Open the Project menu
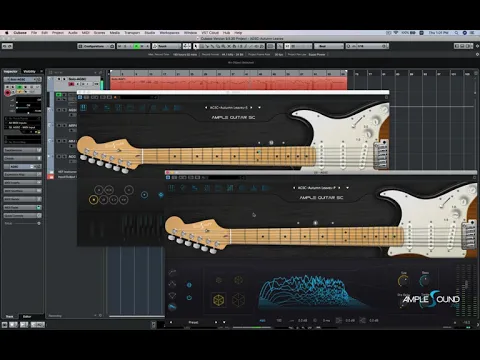The width and height of the screenshot is (480, 360). pos(58,33)
